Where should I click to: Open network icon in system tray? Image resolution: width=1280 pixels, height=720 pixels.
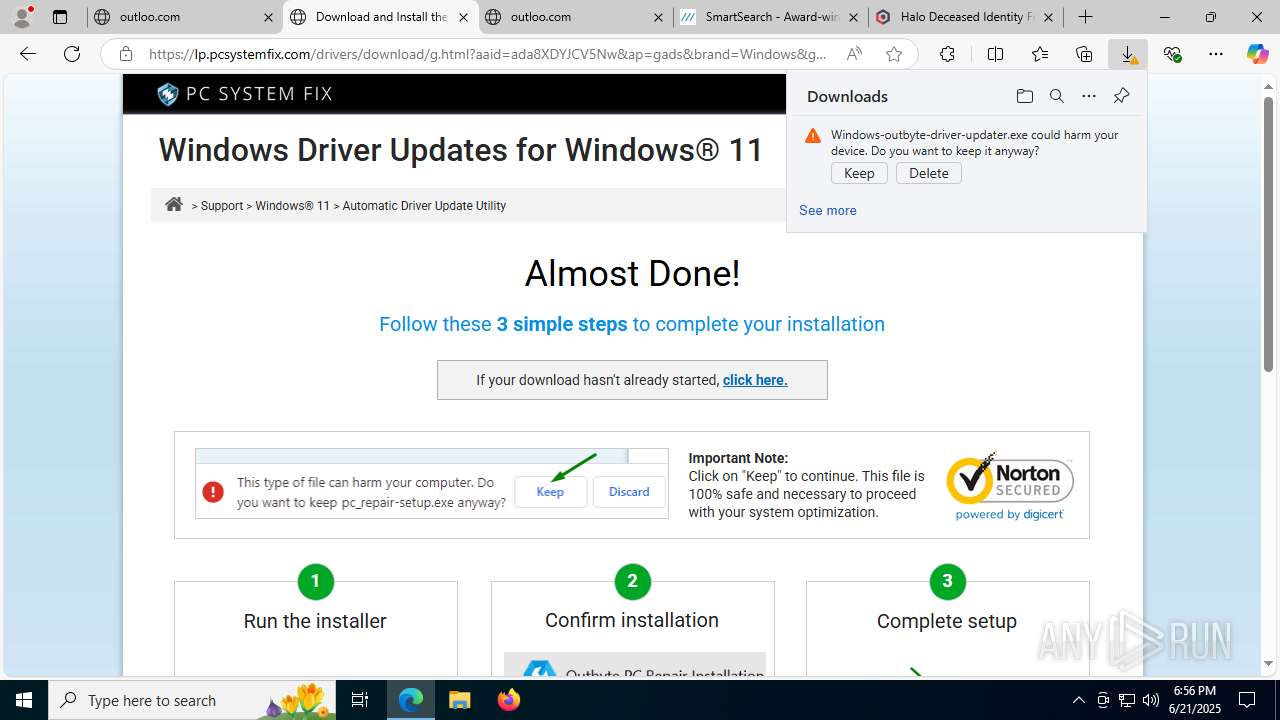(1127, 700)
